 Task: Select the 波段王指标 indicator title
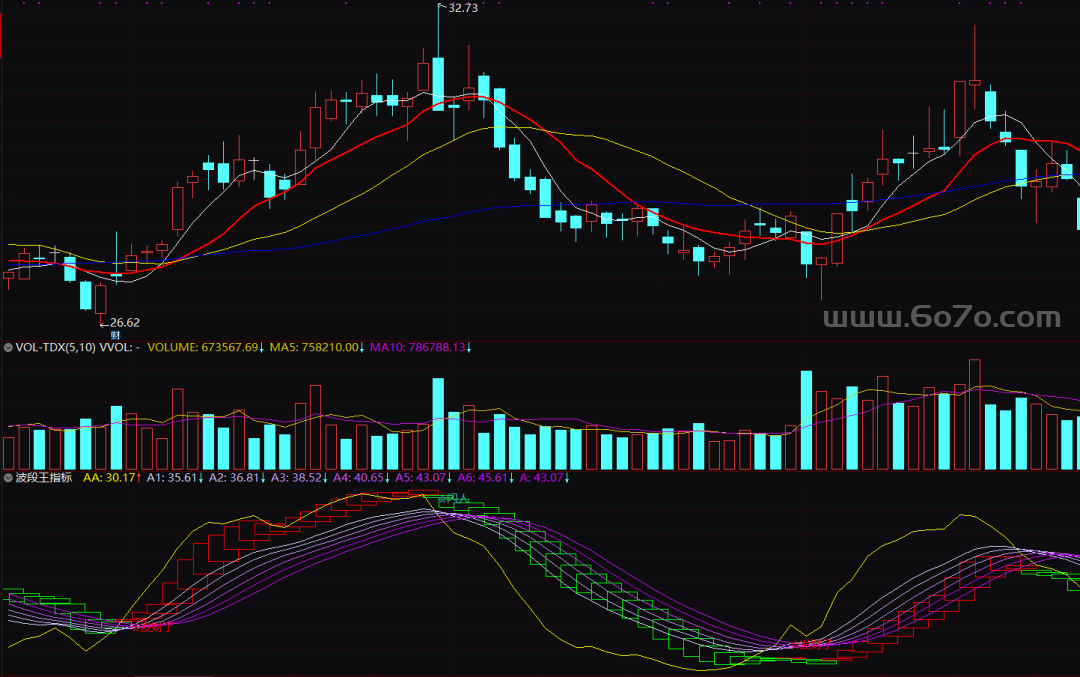[44, 479]
